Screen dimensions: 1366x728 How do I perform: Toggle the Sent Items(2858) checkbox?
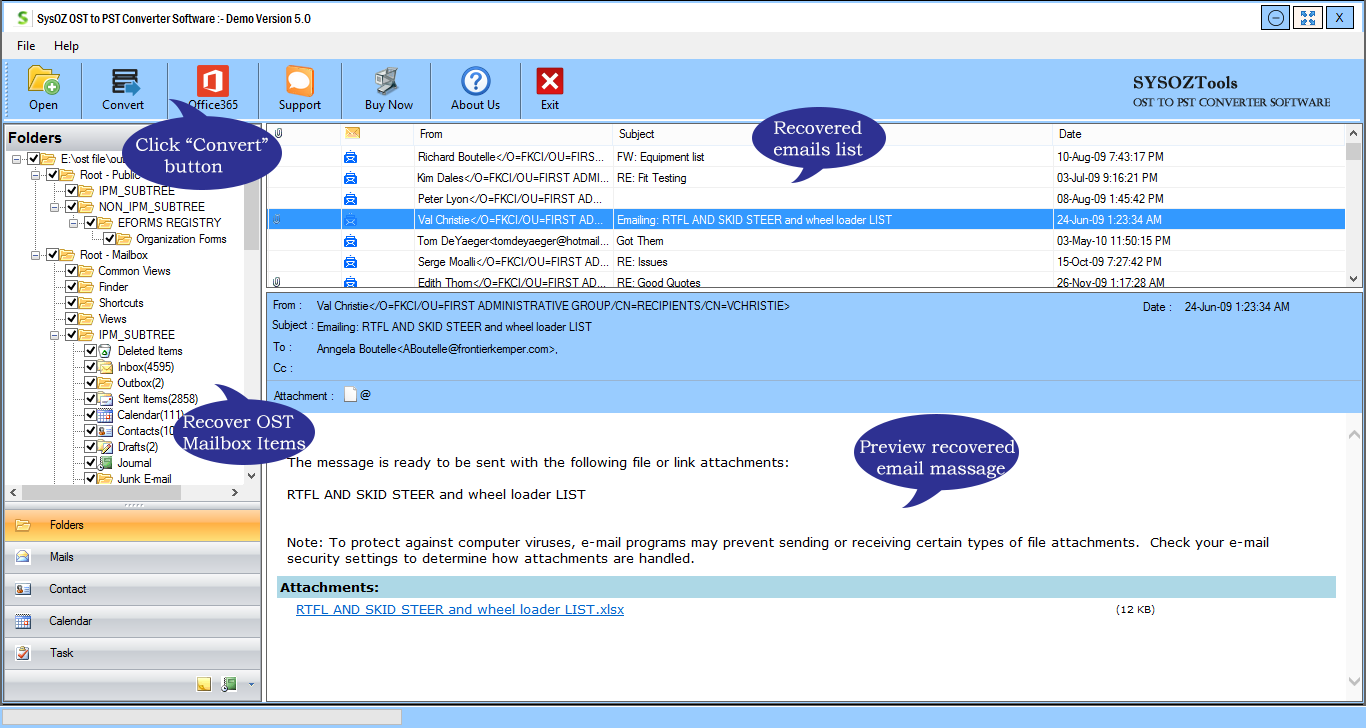pos(91,399)
